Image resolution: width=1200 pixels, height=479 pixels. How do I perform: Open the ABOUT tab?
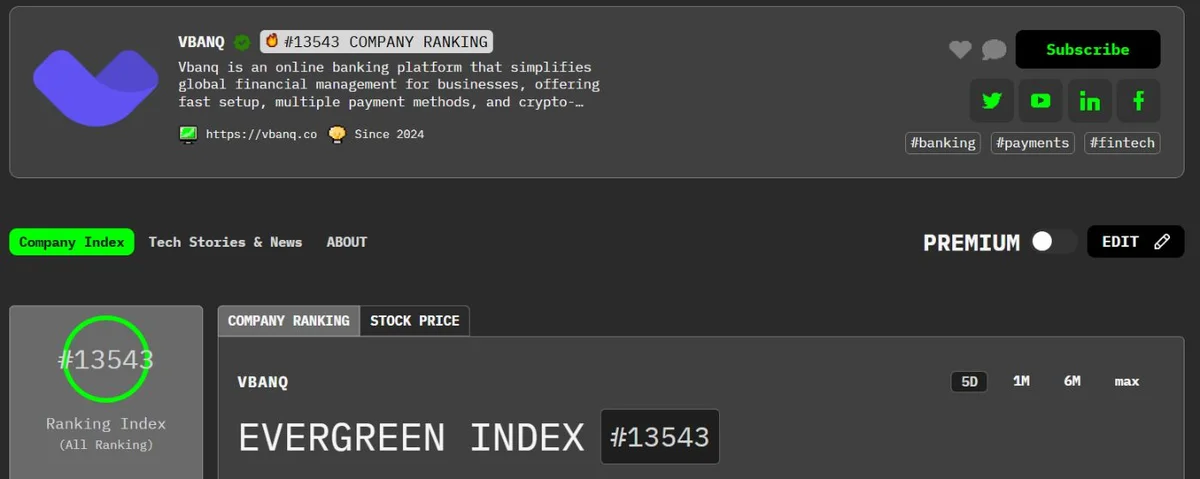[347, 242]
